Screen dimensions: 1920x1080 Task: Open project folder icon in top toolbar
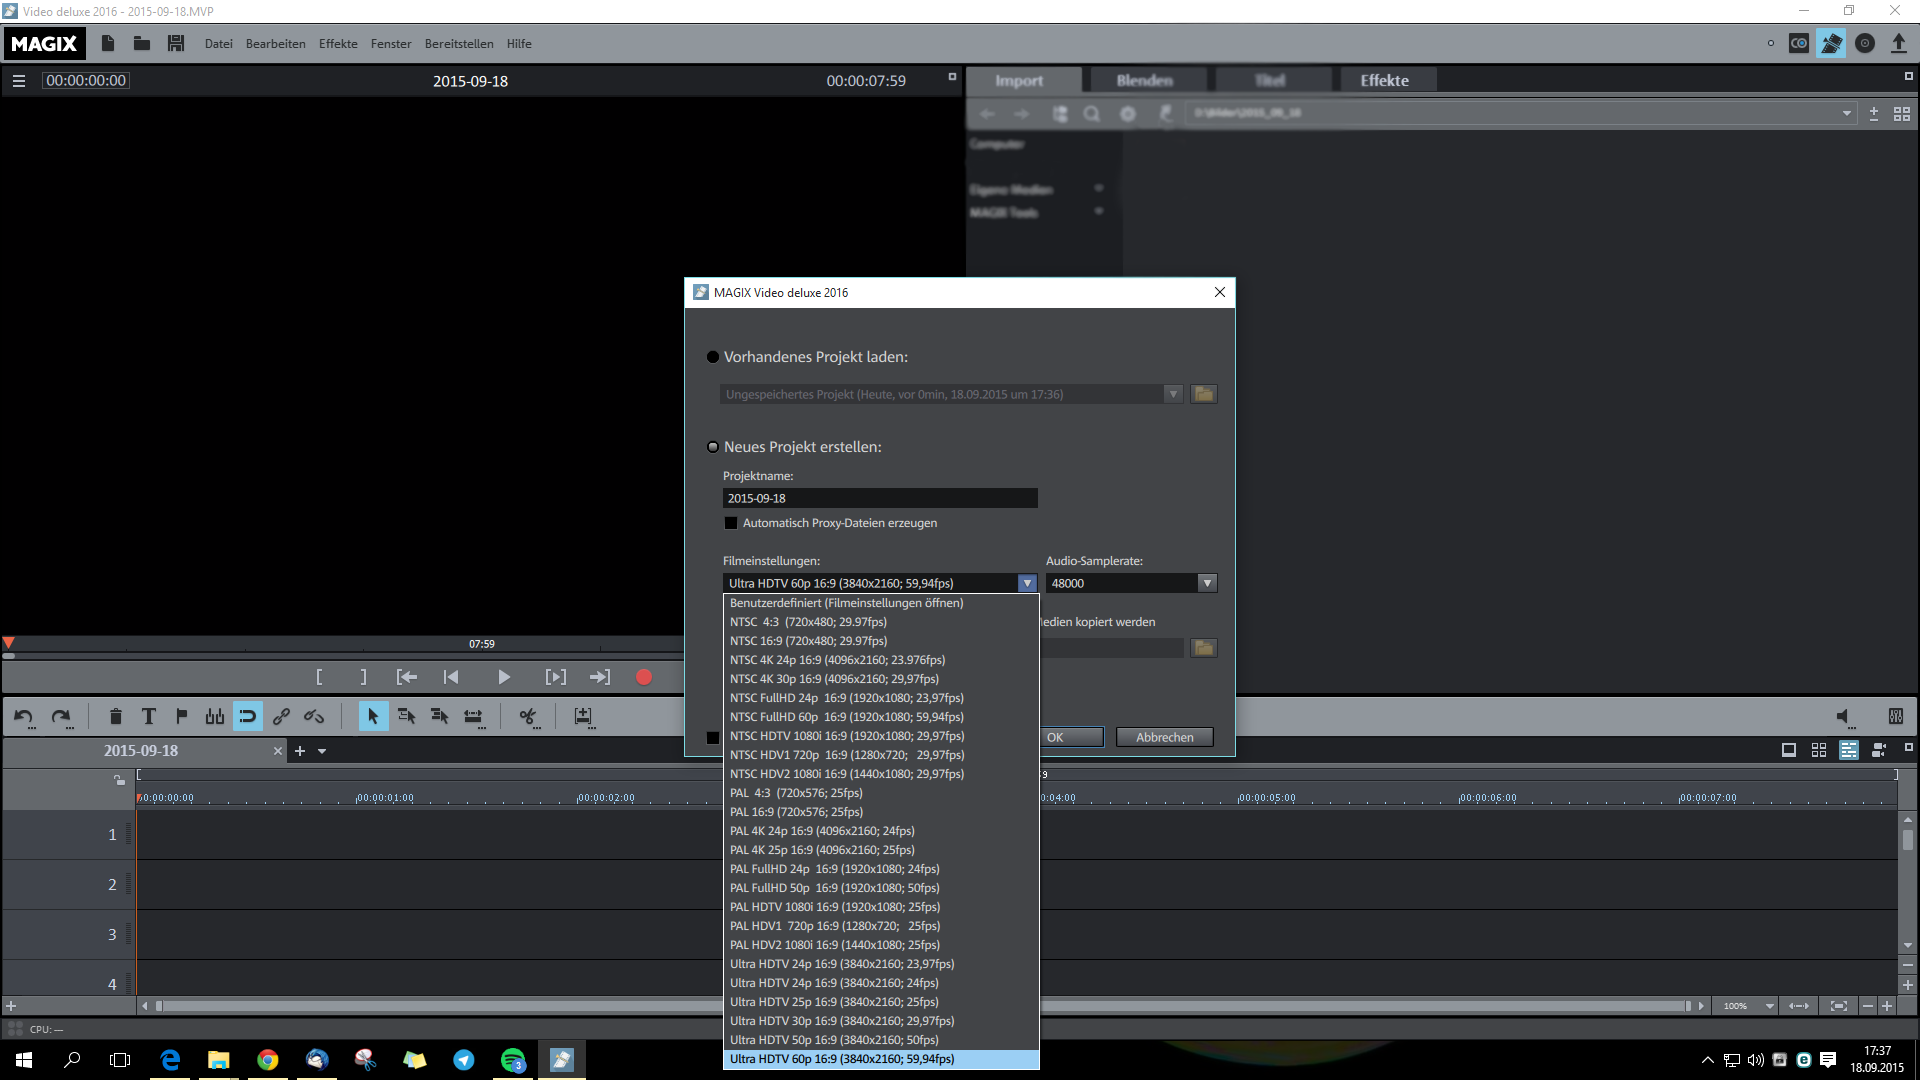click(142, 43)
